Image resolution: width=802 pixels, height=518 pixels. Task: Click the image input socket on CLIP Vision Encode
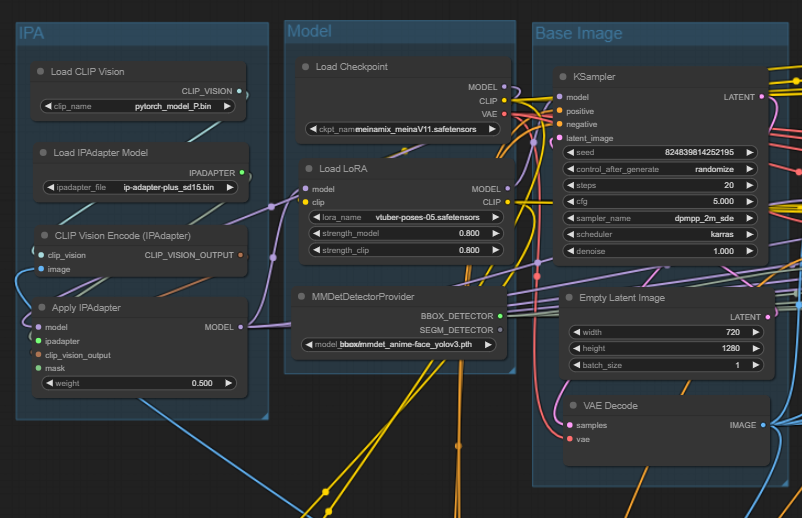41,268
